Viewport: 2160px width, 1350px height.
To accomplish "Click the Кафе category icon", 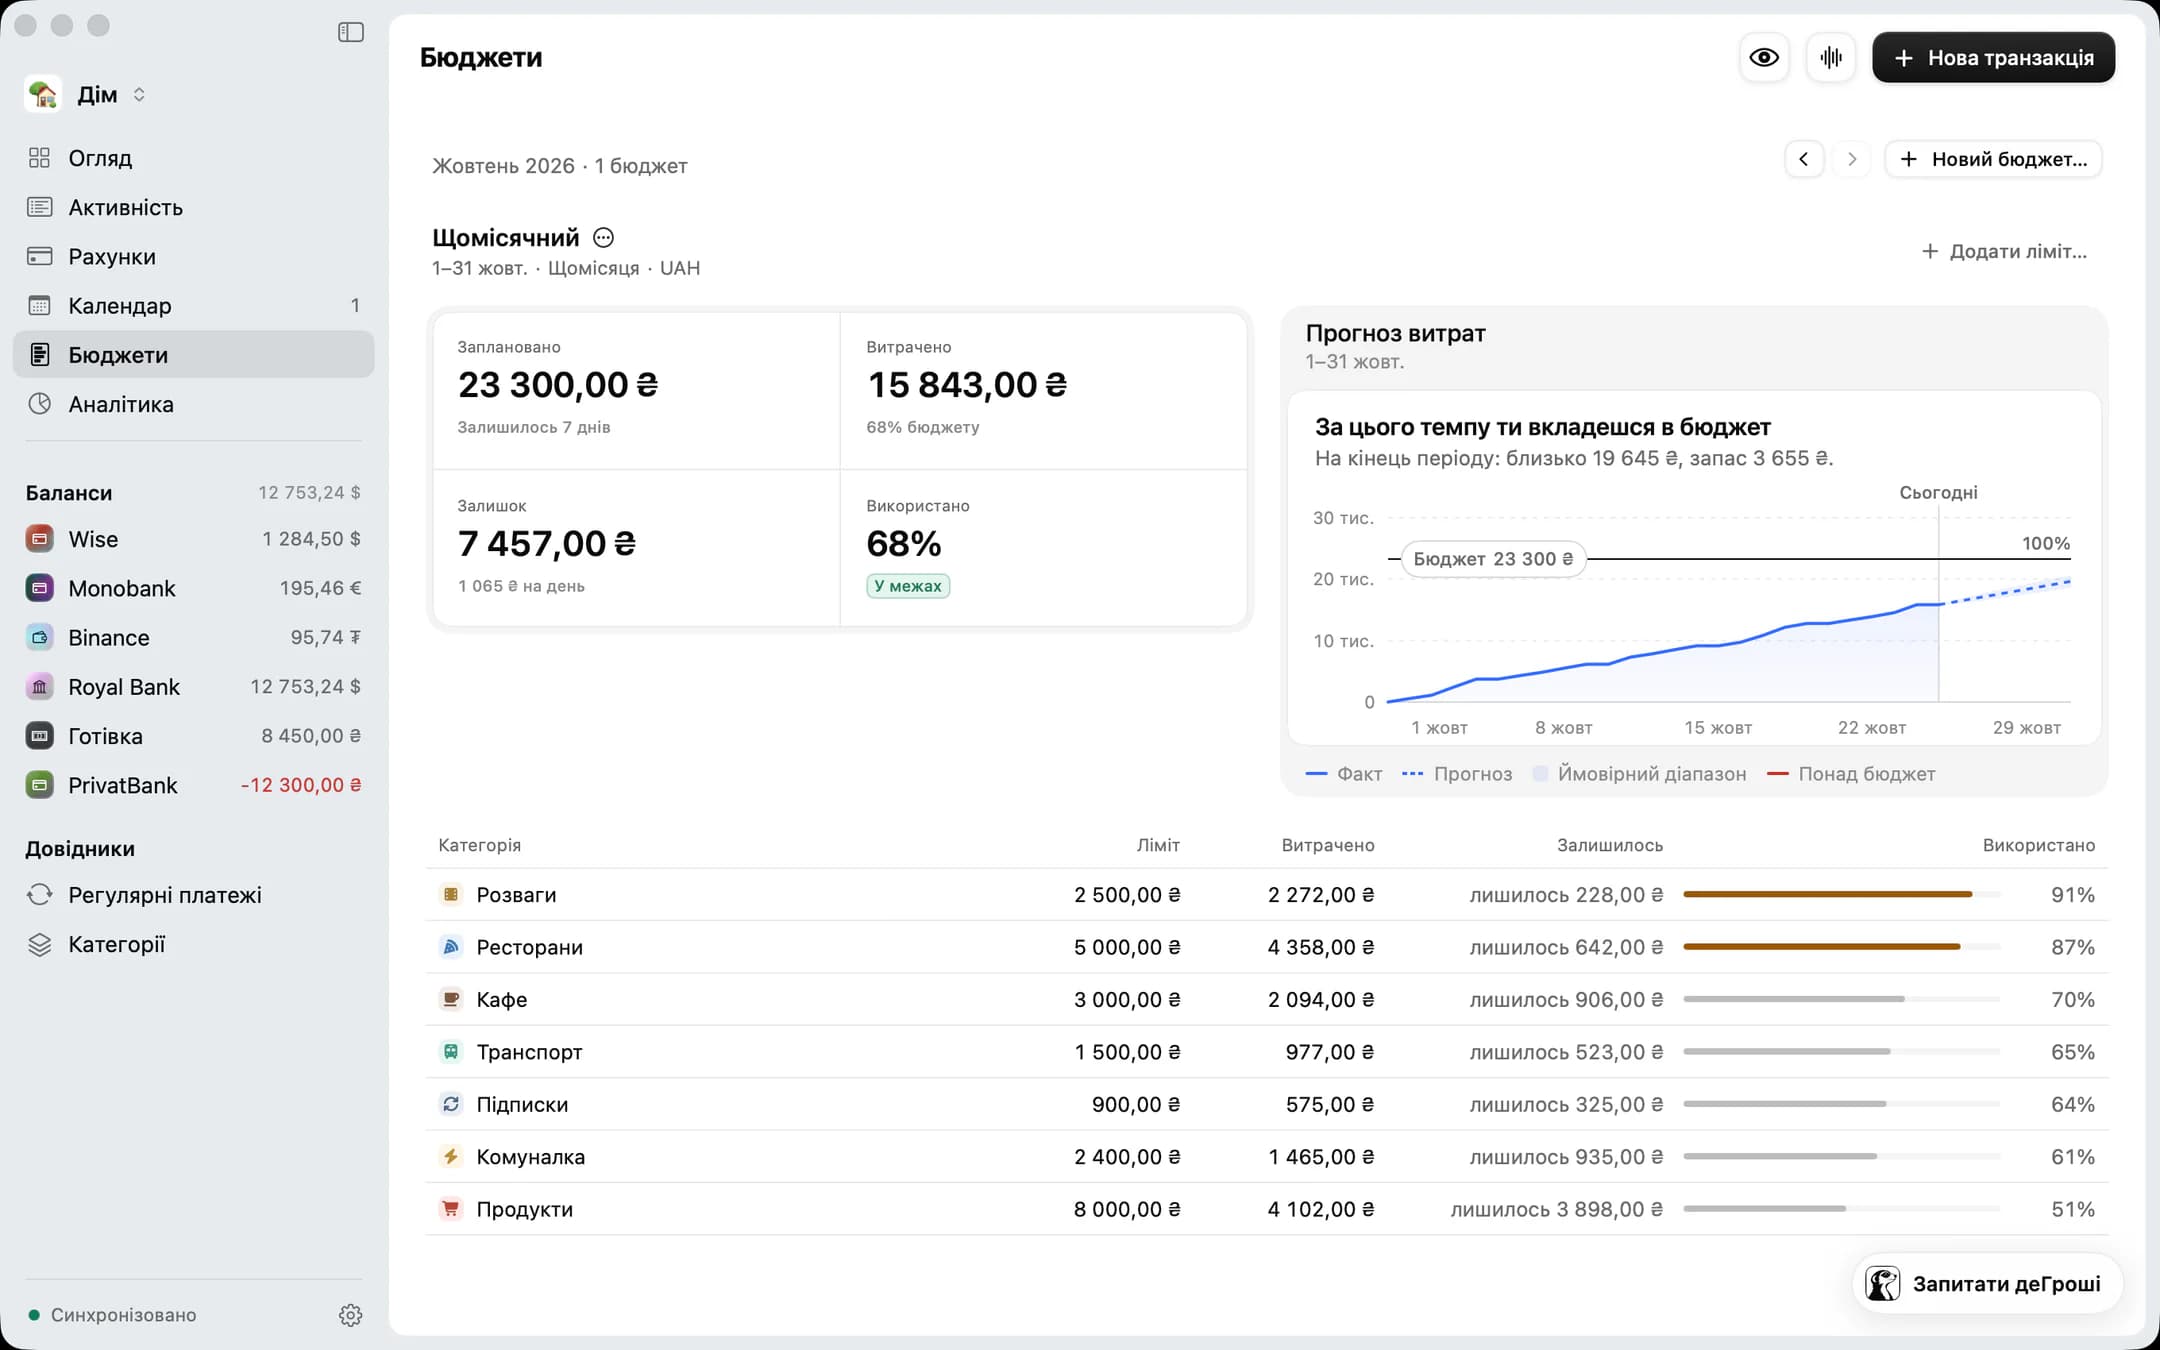I will click(x=451, y=999).
